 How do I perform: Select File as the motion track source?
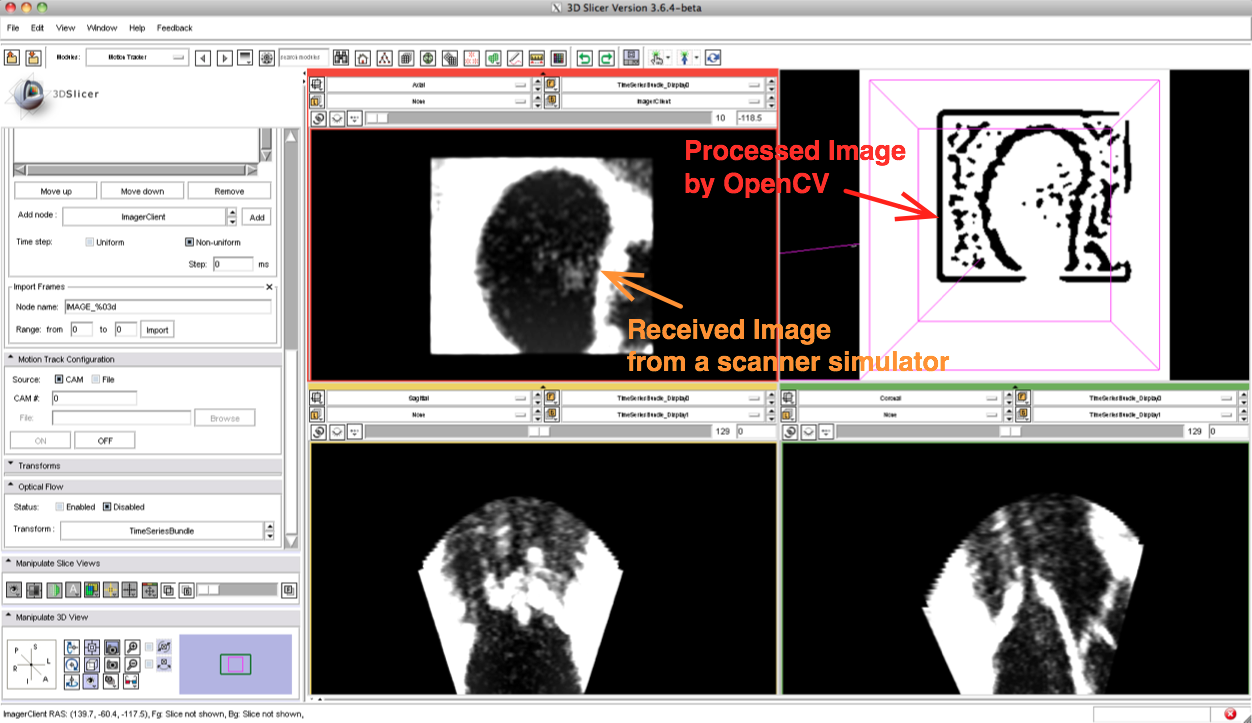(x=96, y=379)
